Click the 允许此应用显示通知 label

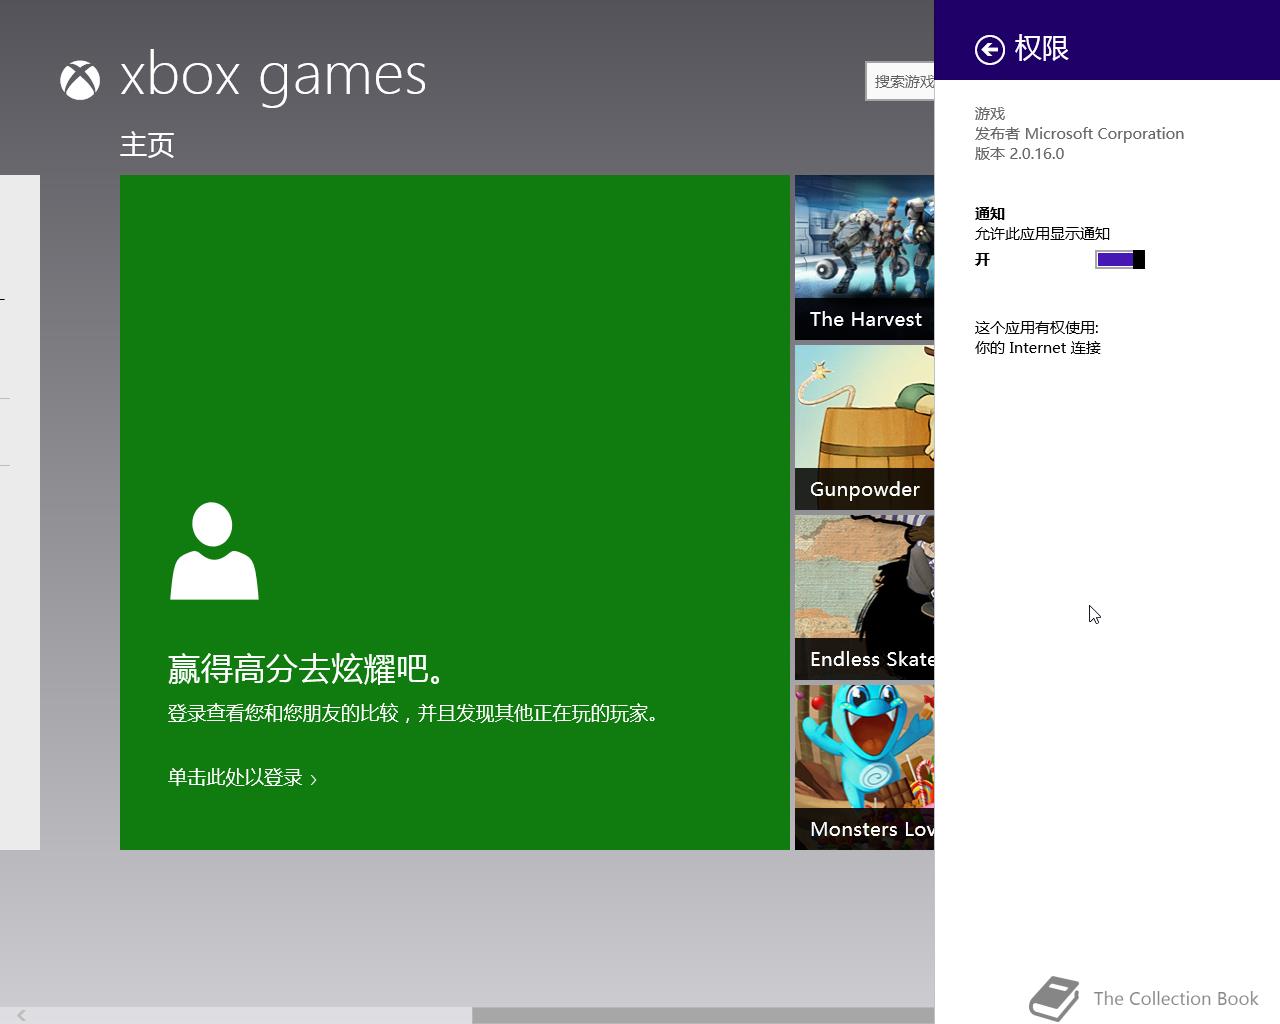(x=1042, y=234)
